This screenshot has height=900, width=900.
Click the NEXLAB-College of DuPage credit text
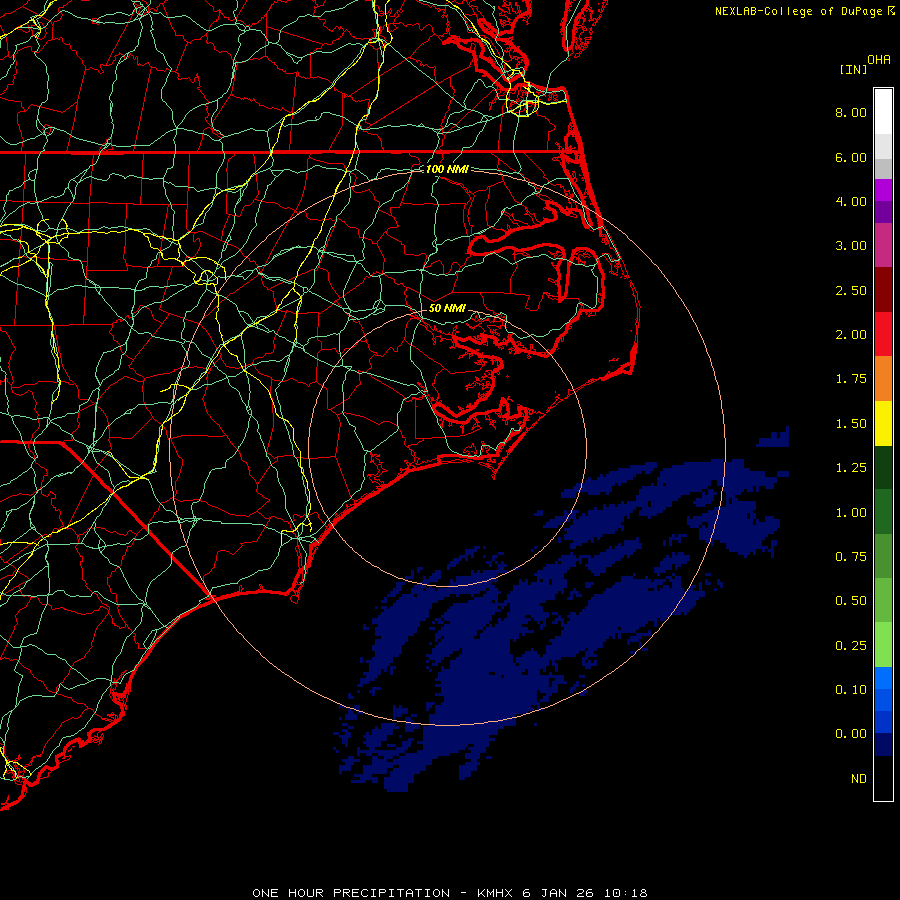[x=798, y=11]
